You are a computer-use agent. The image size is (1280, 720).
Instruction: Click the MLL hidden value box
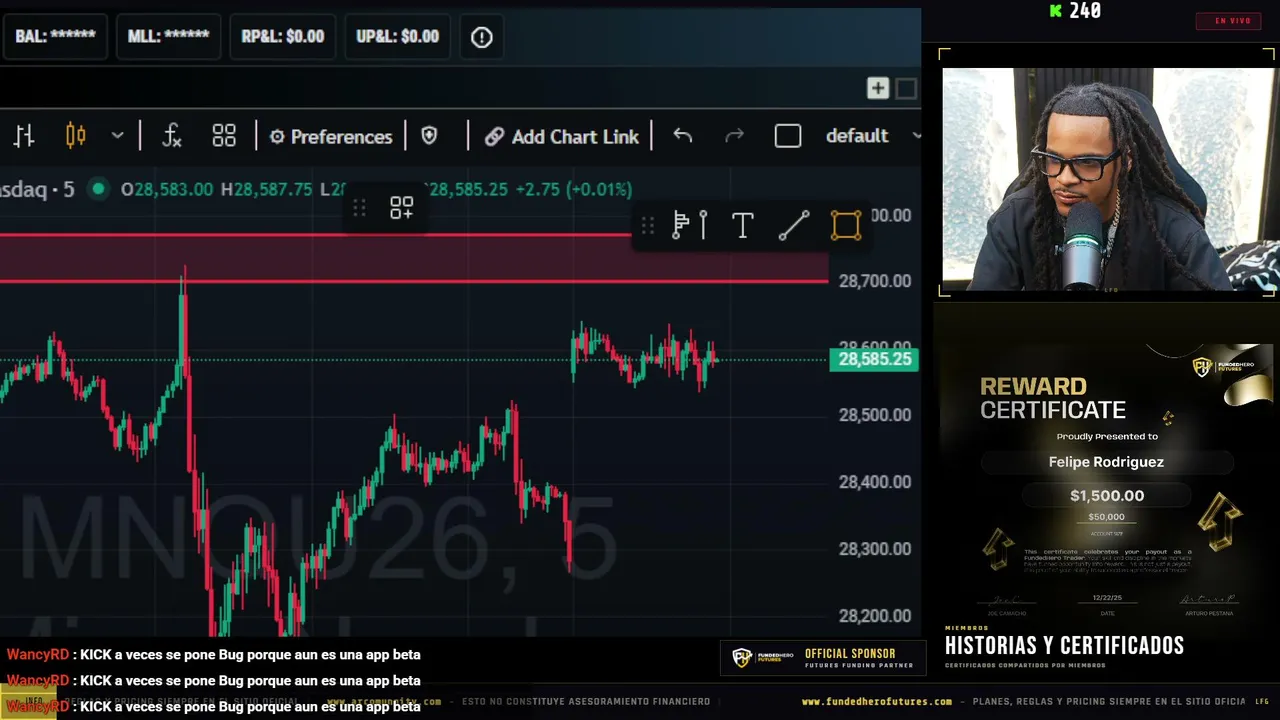pos(168,36)
